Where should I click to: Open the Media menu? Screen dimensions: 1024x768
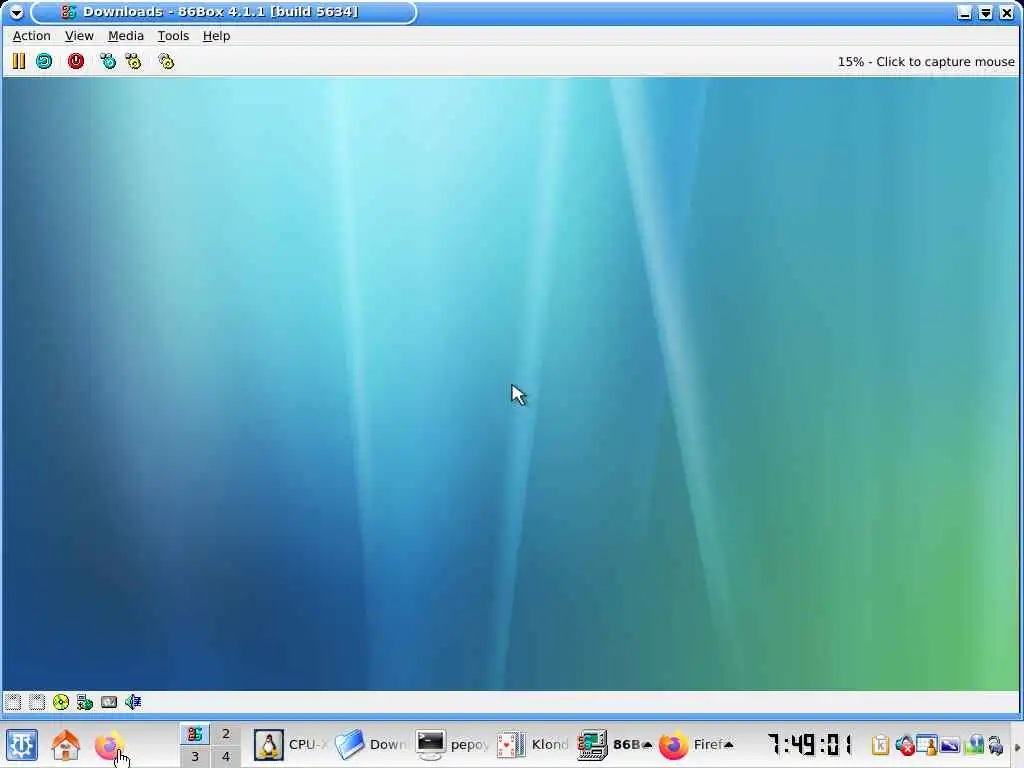(x=125, y=36)
